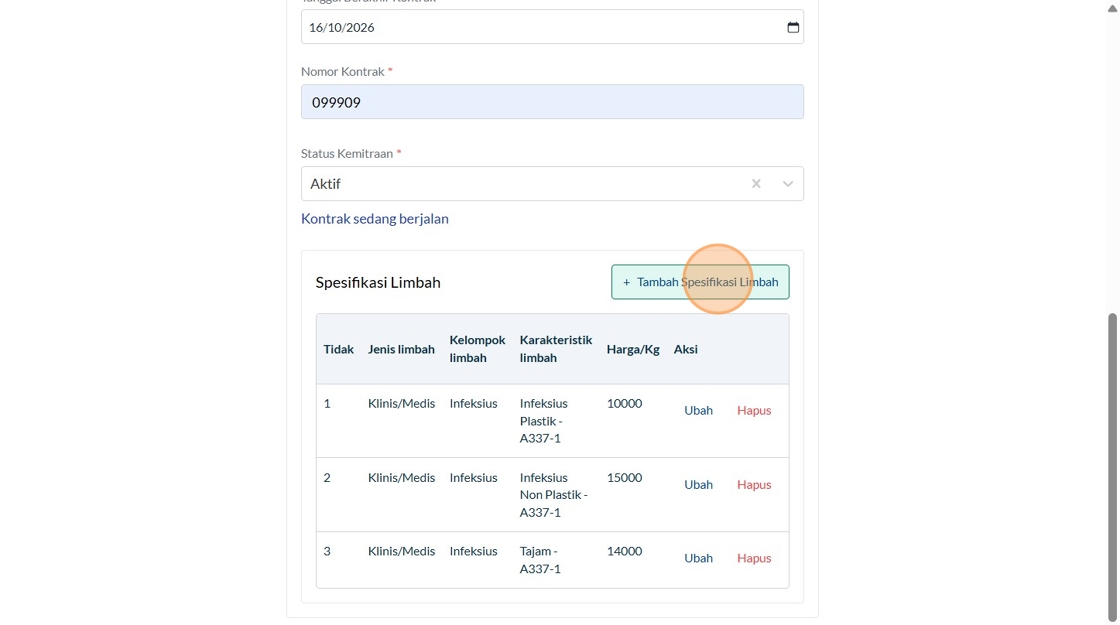Click Ubah for the Tajam - A337-1 row
Viewport: 1120px width, 625px height.
coord(698,558)
